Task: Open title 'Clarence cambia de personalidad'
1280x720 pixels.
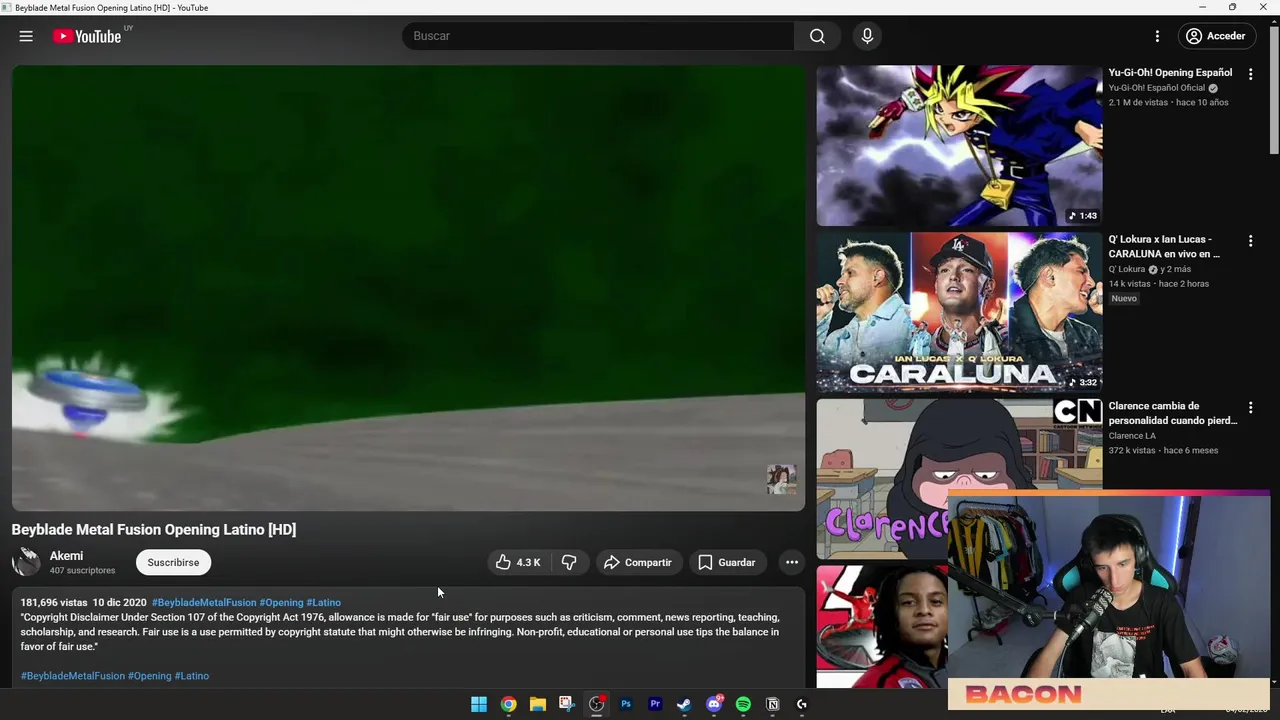Action: pos(1172,413)
